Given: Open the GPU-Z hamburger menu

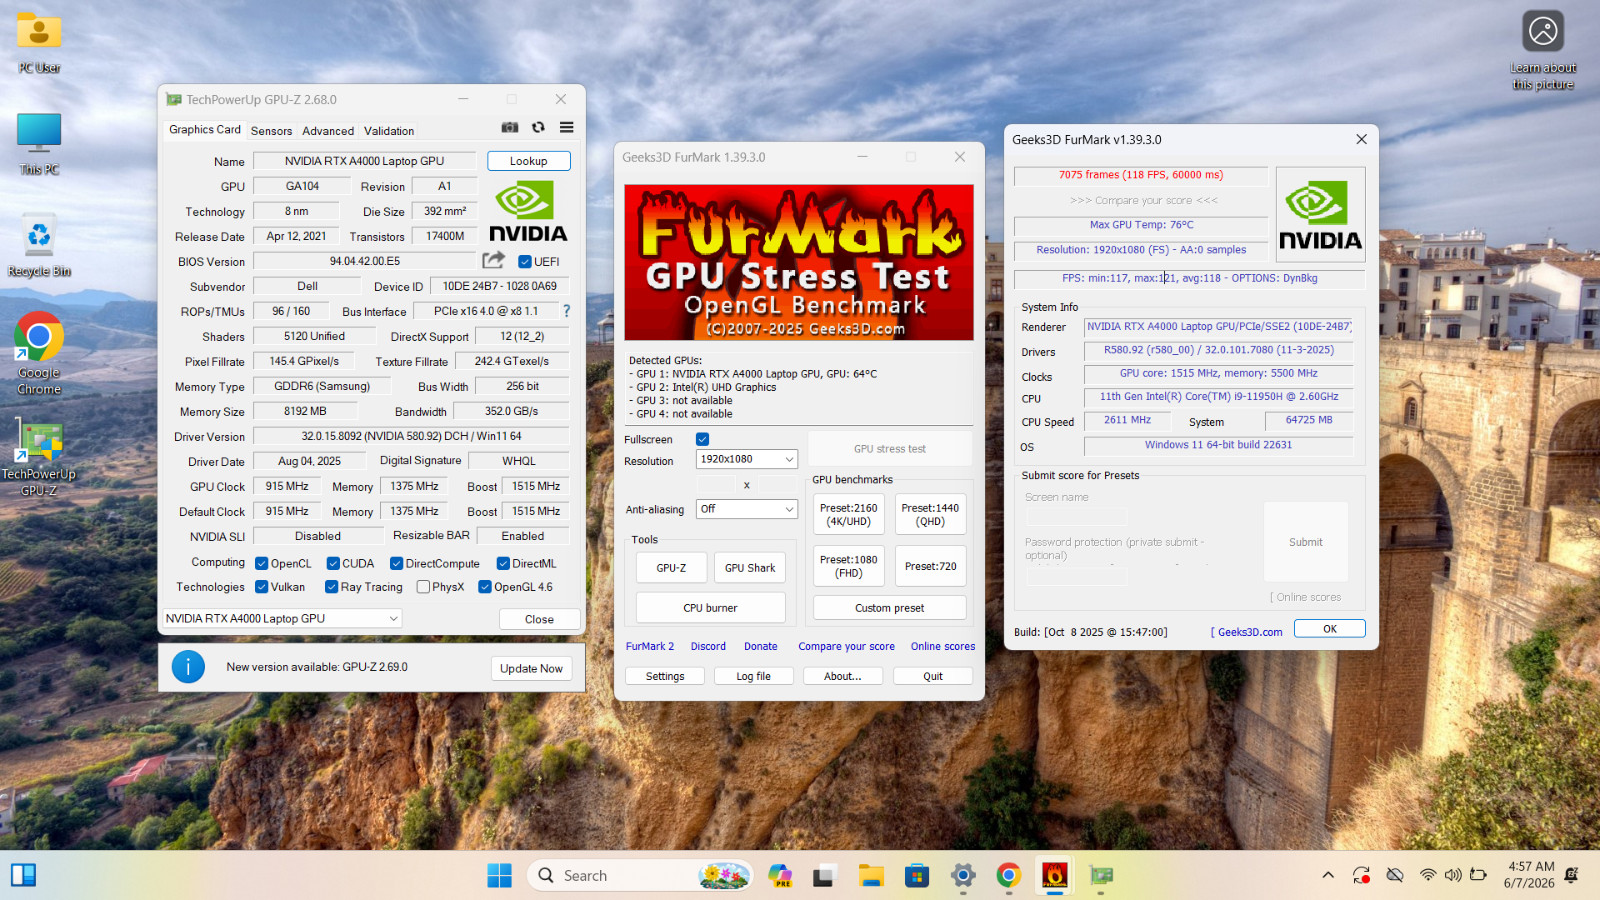Looking at the screenshot, I should tap(567, 128).
